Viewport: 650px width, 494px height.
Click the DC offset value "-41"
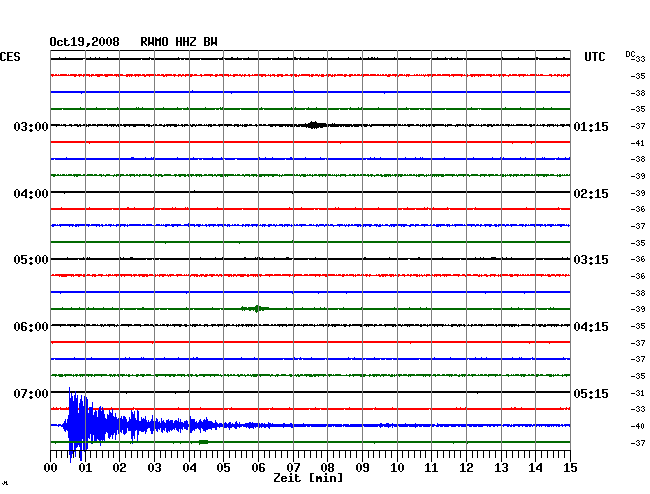638,143
